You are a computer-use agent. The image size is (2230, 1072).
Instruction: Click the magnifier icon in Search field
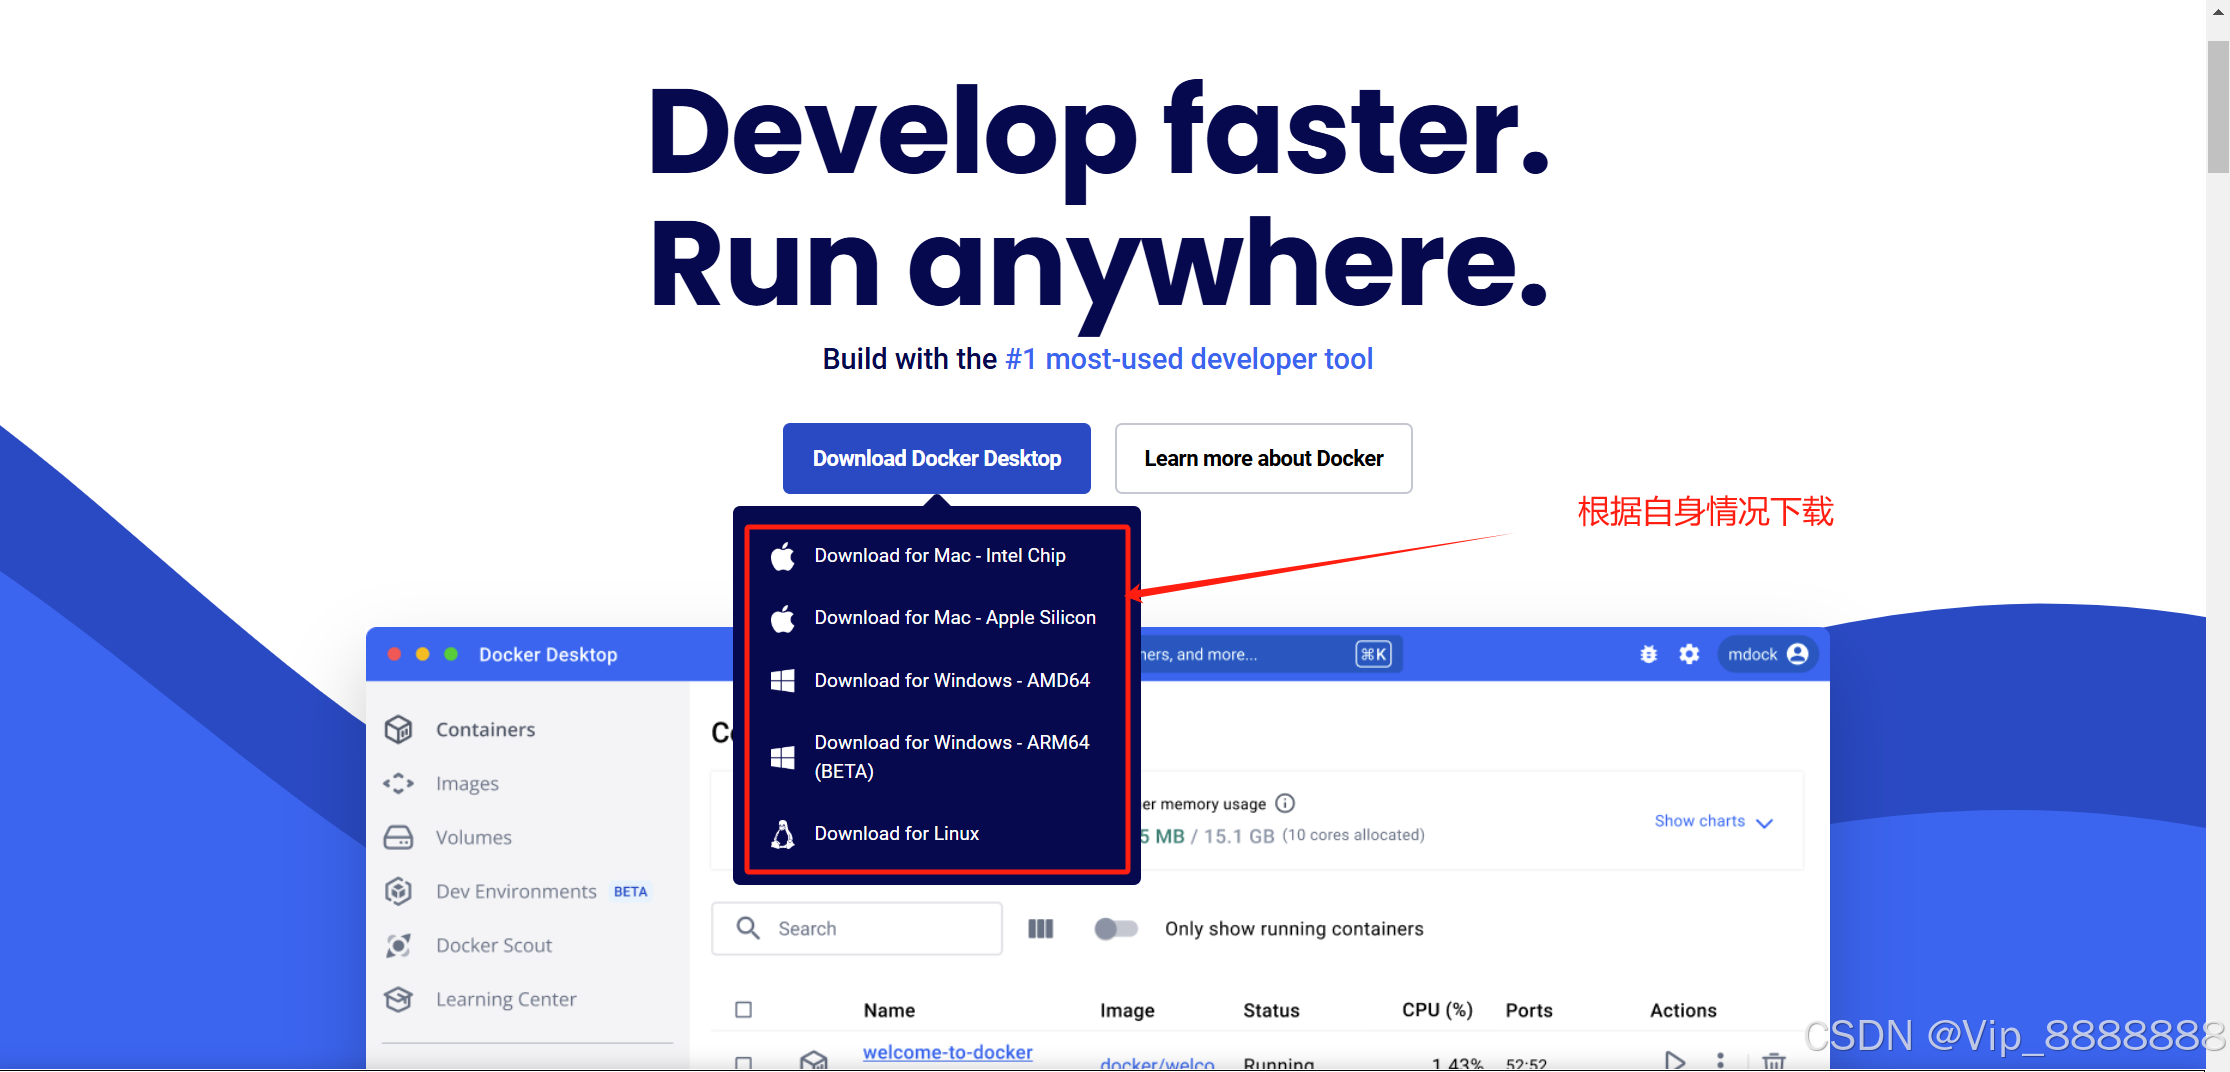748,928
